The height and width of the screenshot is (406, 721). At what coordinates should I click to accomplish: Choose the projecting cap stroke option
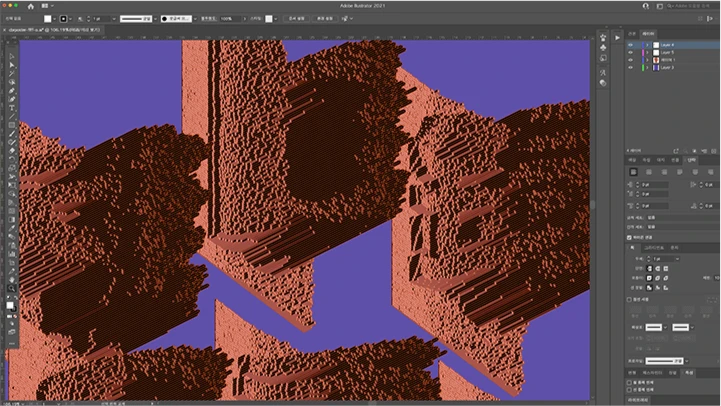[666, 269]
